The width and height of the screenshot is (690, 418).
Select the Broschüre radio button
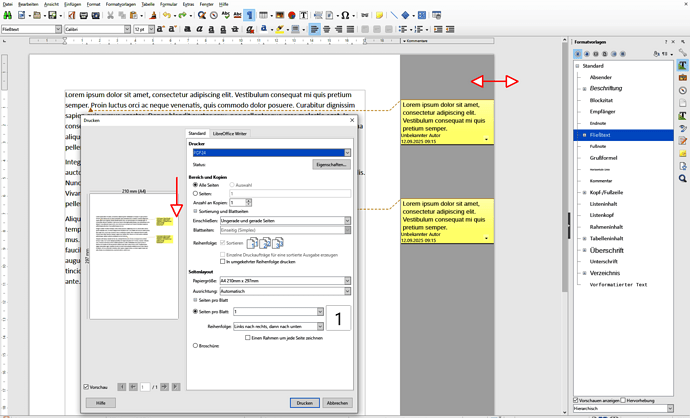[x=195, y=345]
